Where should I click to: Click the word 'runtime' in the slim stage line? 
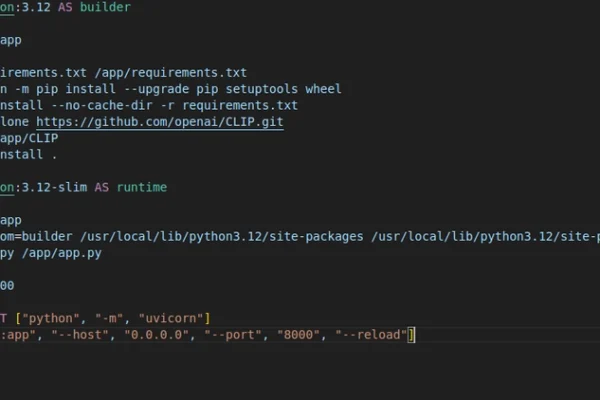click(x=142, y=187)
